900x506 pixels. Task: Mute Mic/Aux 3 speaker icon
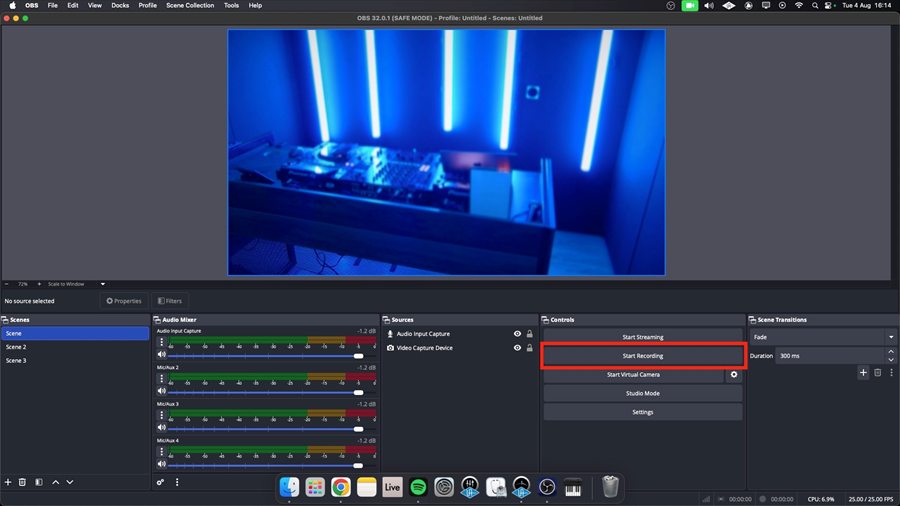[162, 427]
